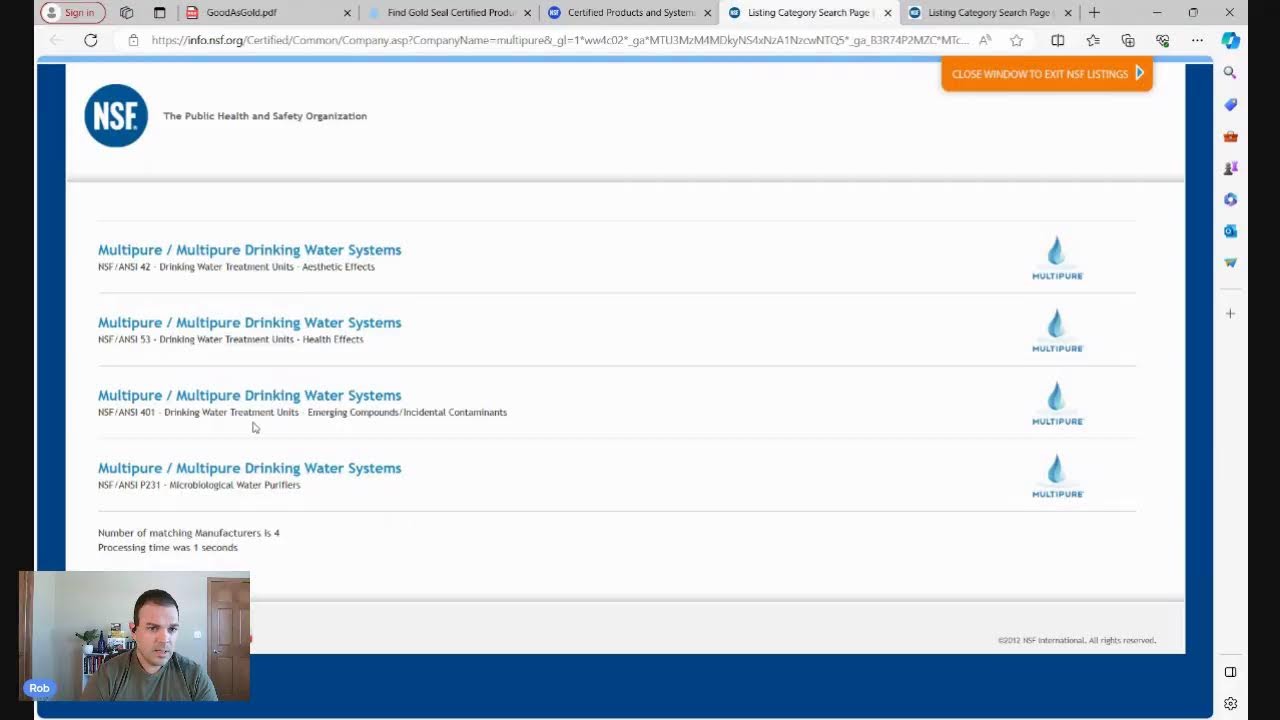Open the Copilot icon
Screen dimensions: 1280x720
[x=1231, y=40]
